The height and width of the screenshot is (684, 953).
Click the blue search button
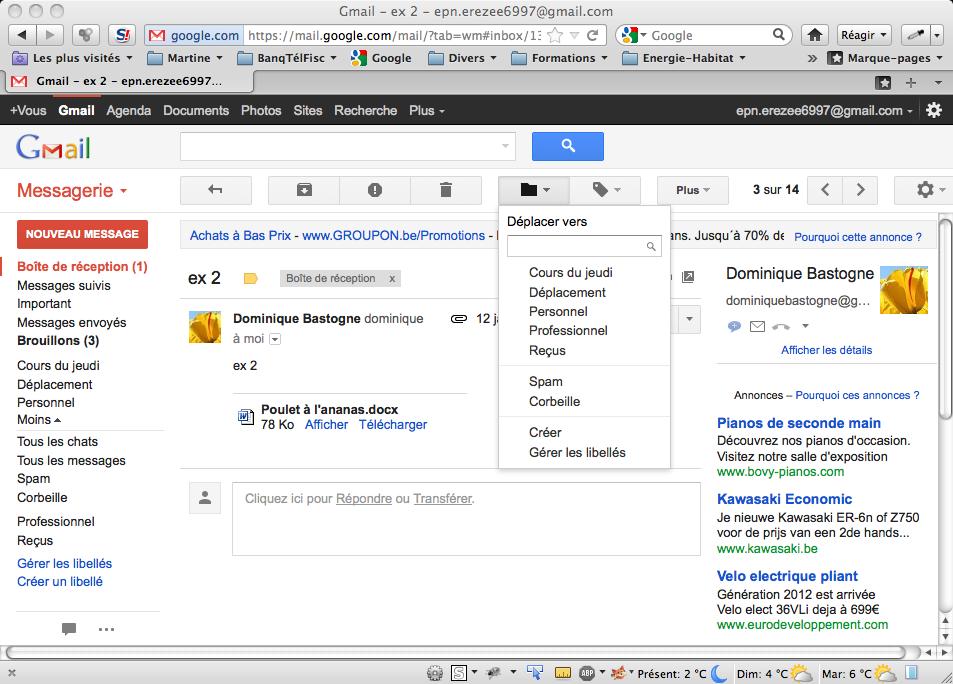coord(568,146)
